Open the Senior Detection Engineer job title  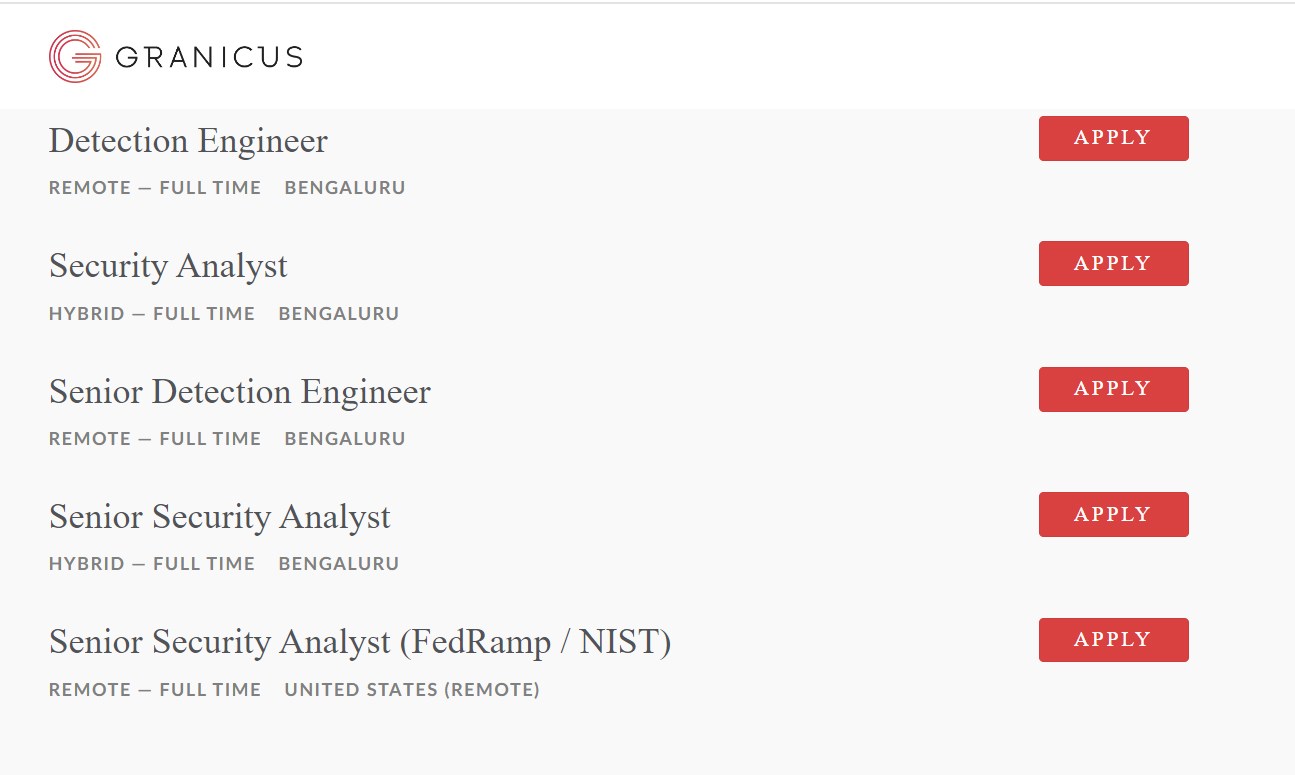point(240,392)
